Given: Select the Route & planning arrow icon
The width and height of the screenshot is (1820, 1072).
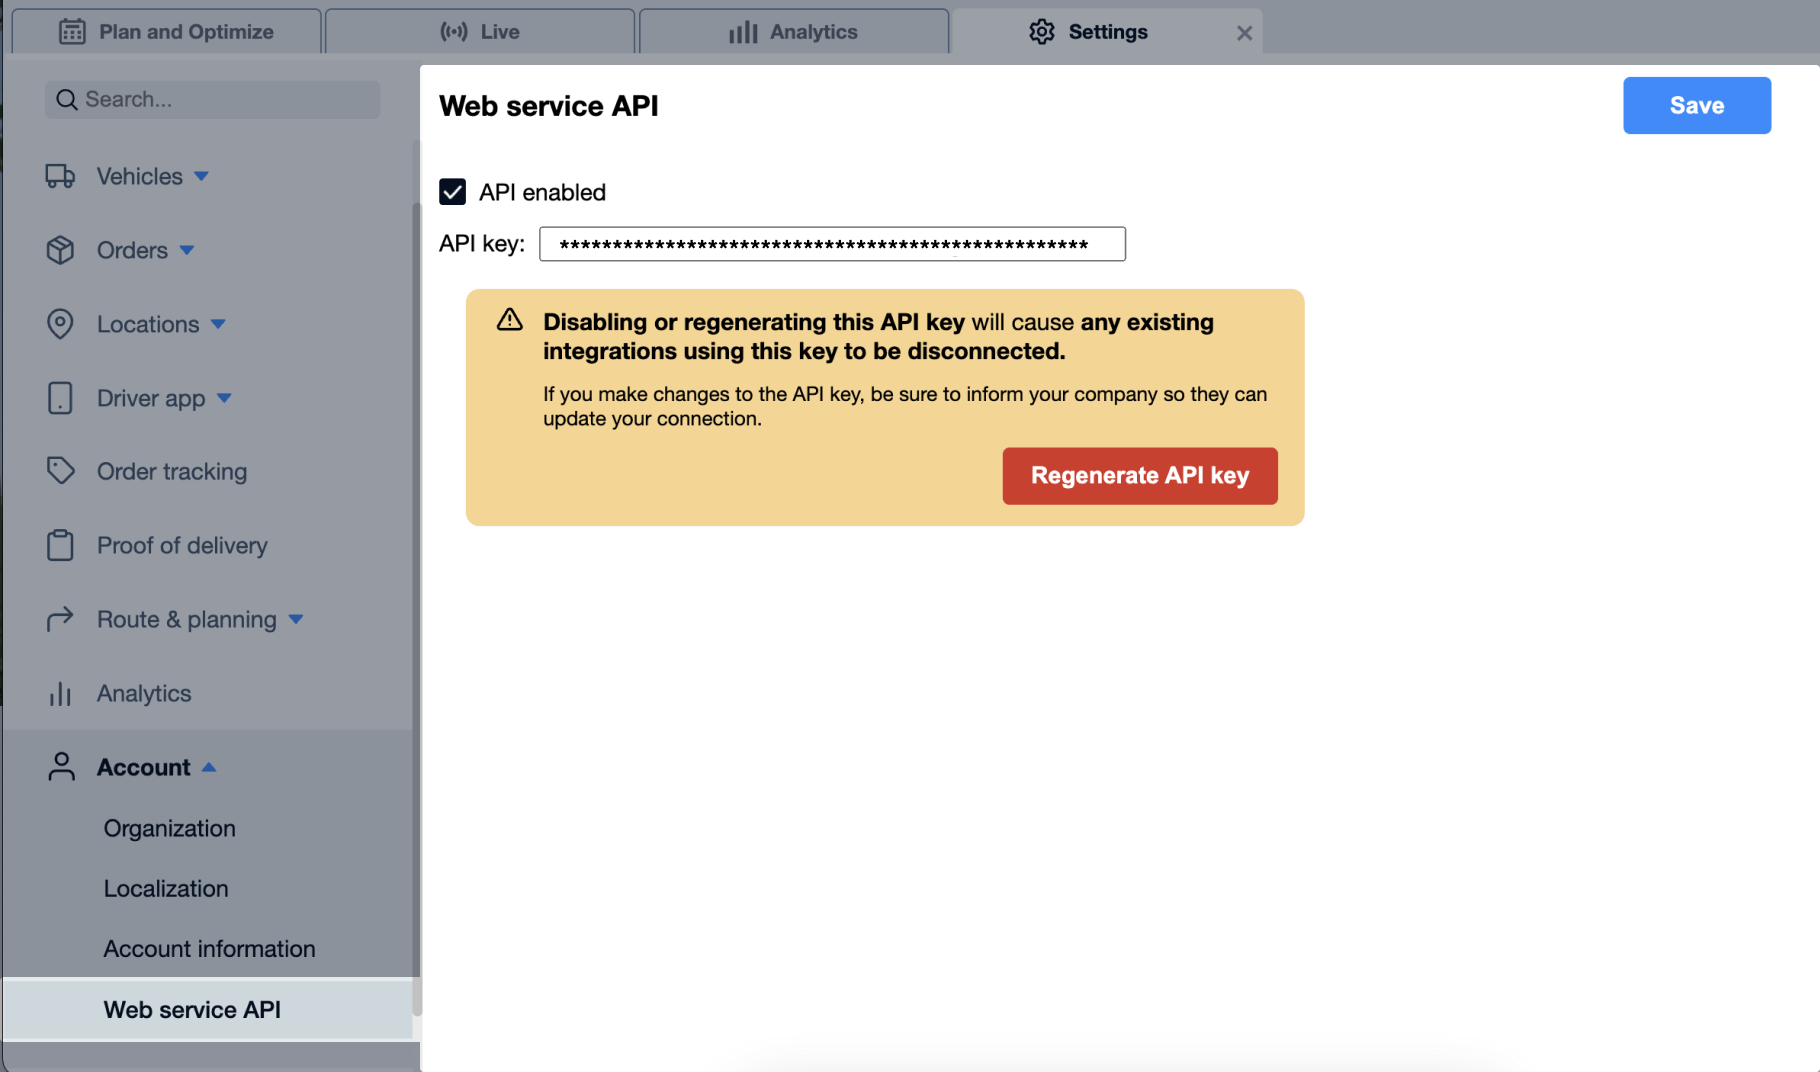Looking at the screenshot, I should pos(61,619).
